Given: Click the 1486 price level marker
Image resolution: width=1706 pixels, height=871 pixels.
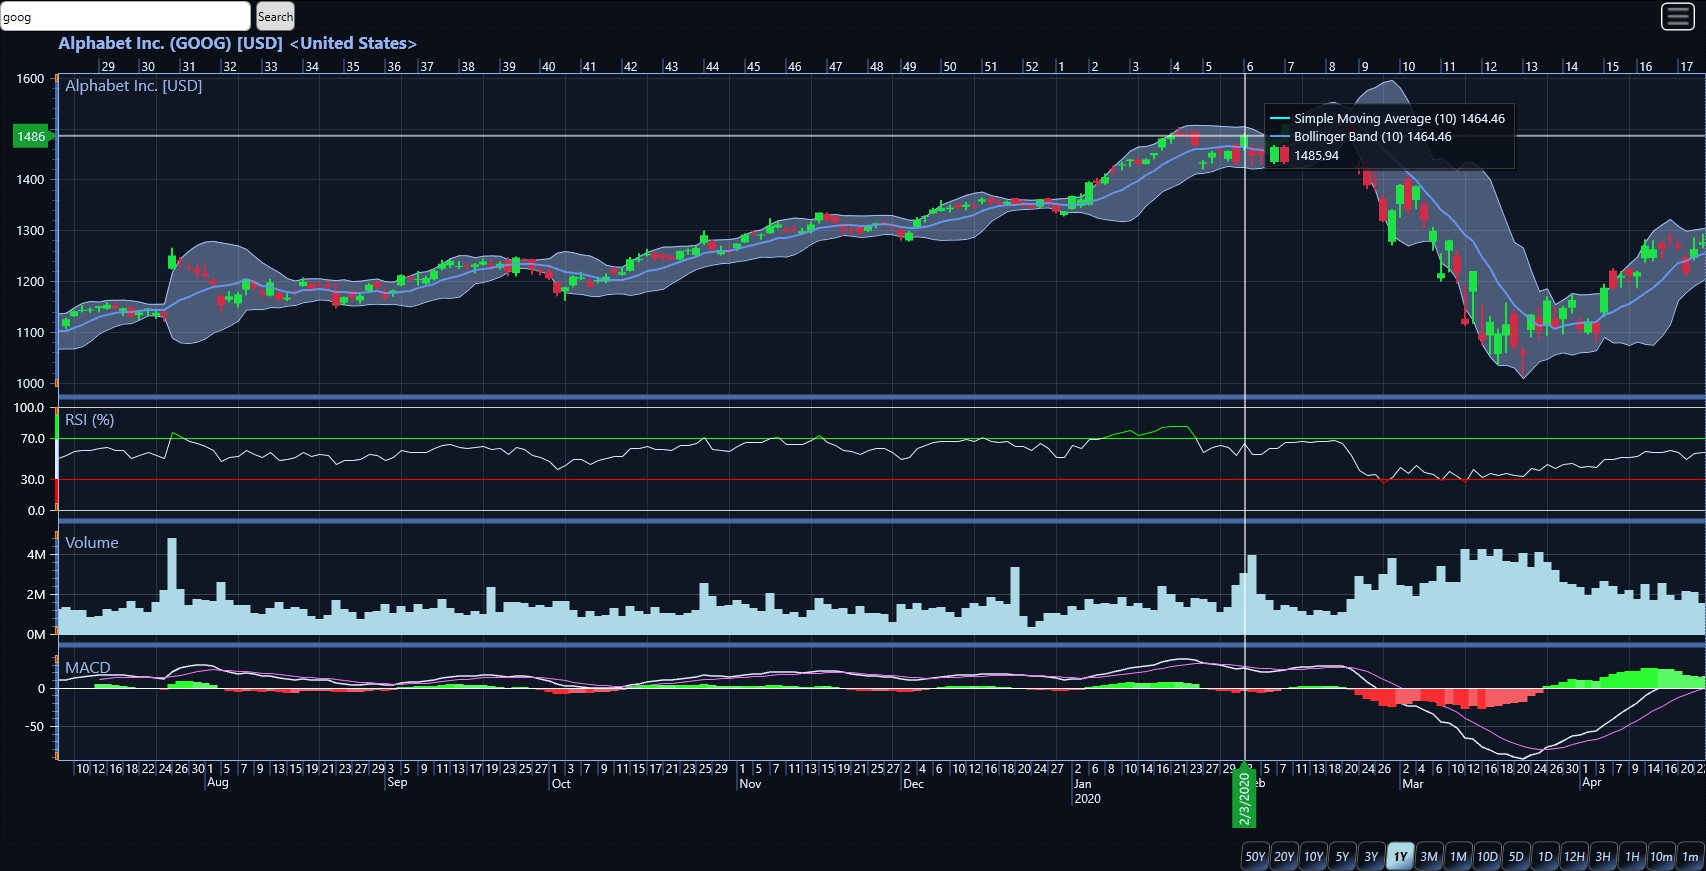Looking at the screenshot, I should click(x=31, y=136).
